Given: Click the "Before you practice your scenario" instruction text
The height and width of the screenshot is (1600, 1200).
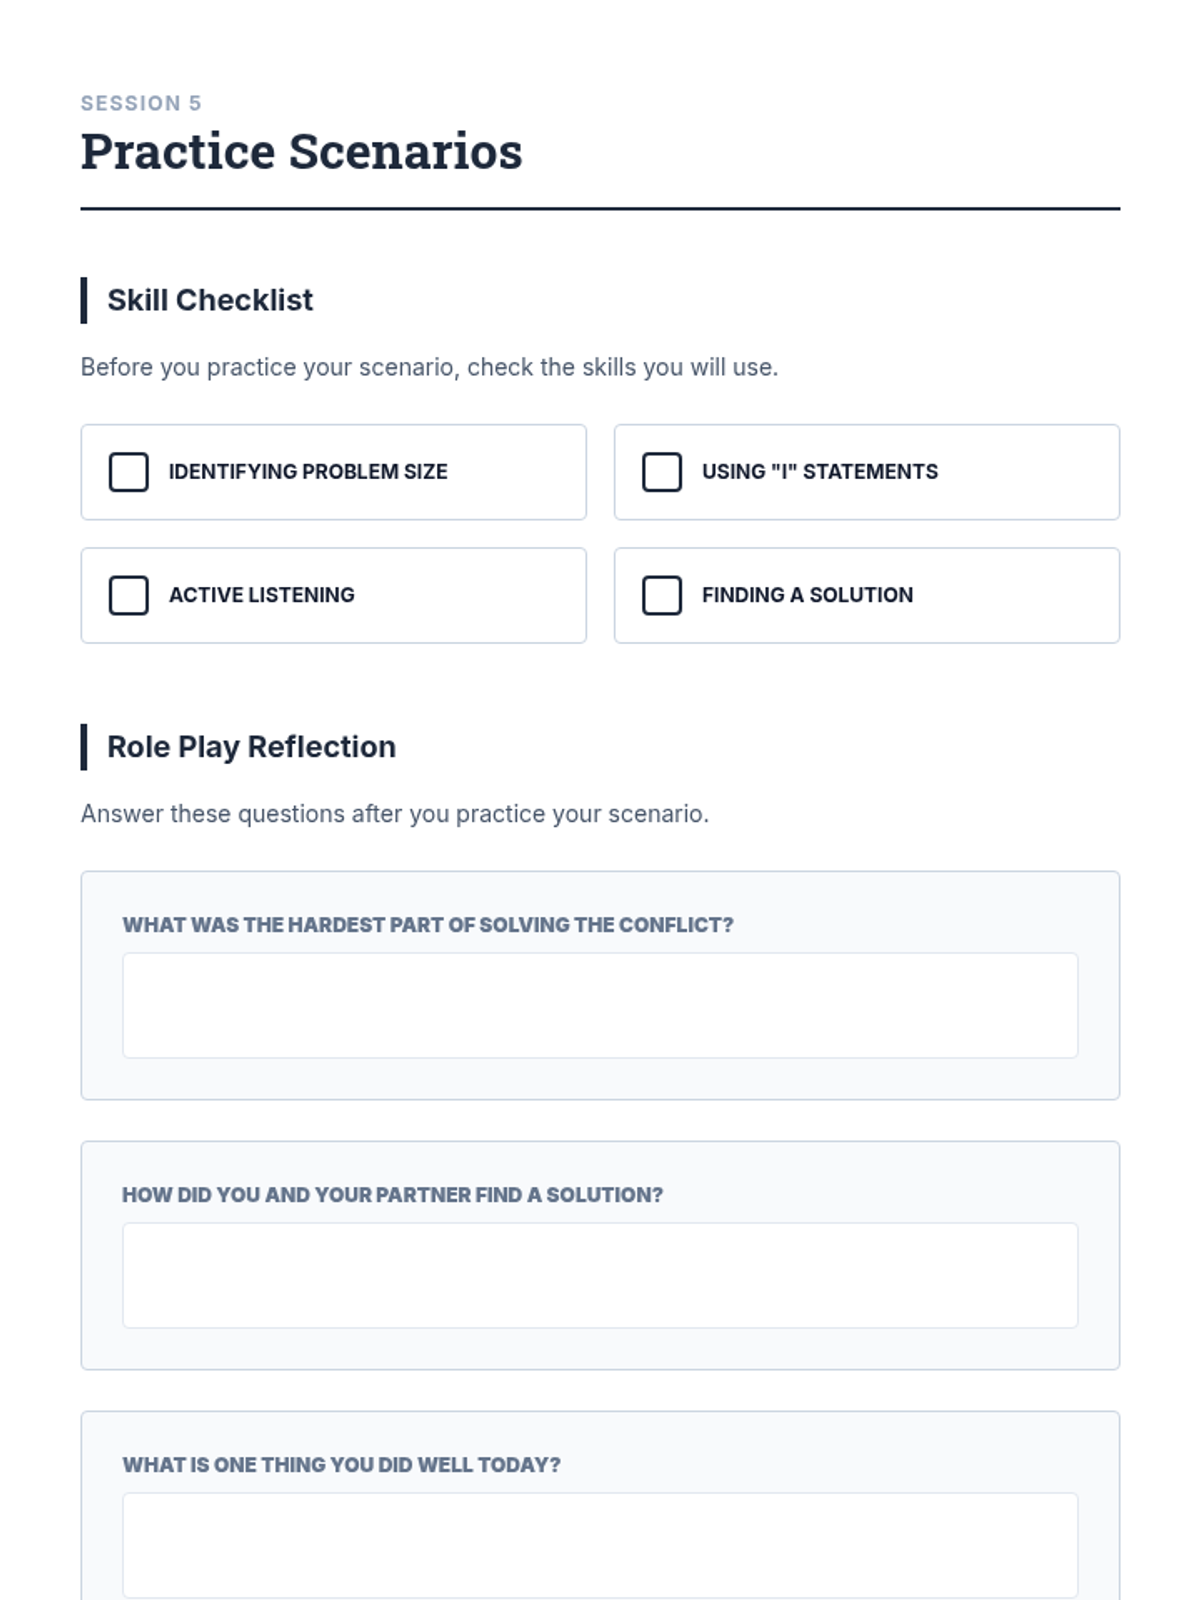Looking at the screenshot, I should coord(429,367).
